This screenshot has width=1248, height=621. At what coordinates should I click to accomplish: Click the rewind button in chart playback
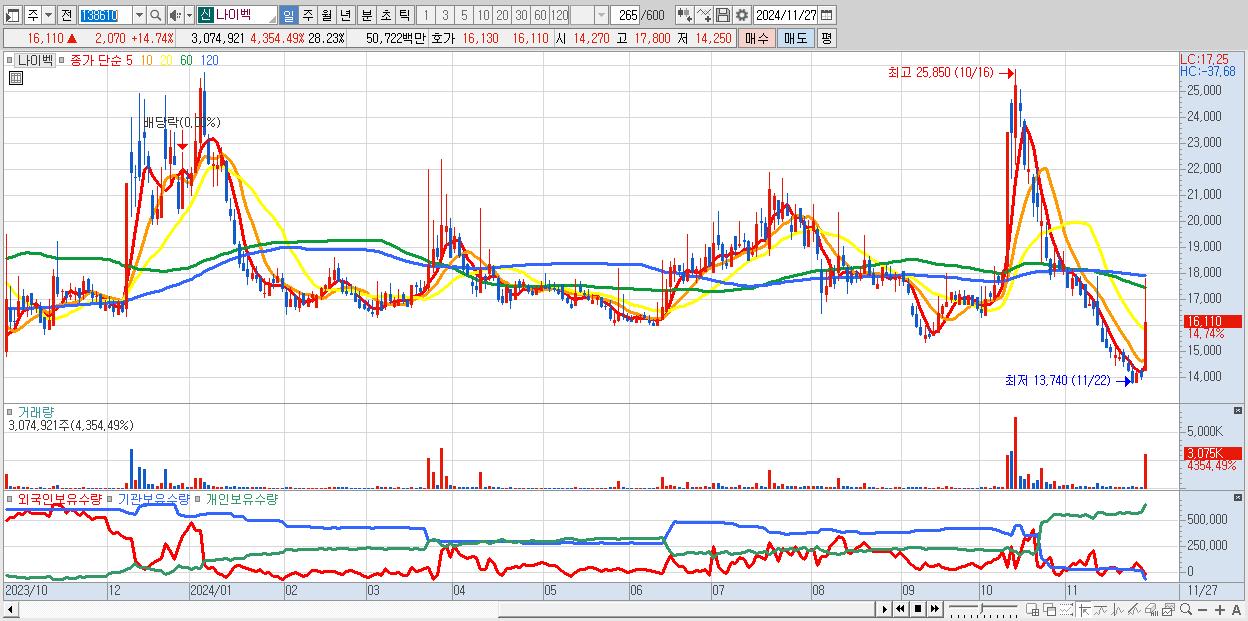coord(900,609)
